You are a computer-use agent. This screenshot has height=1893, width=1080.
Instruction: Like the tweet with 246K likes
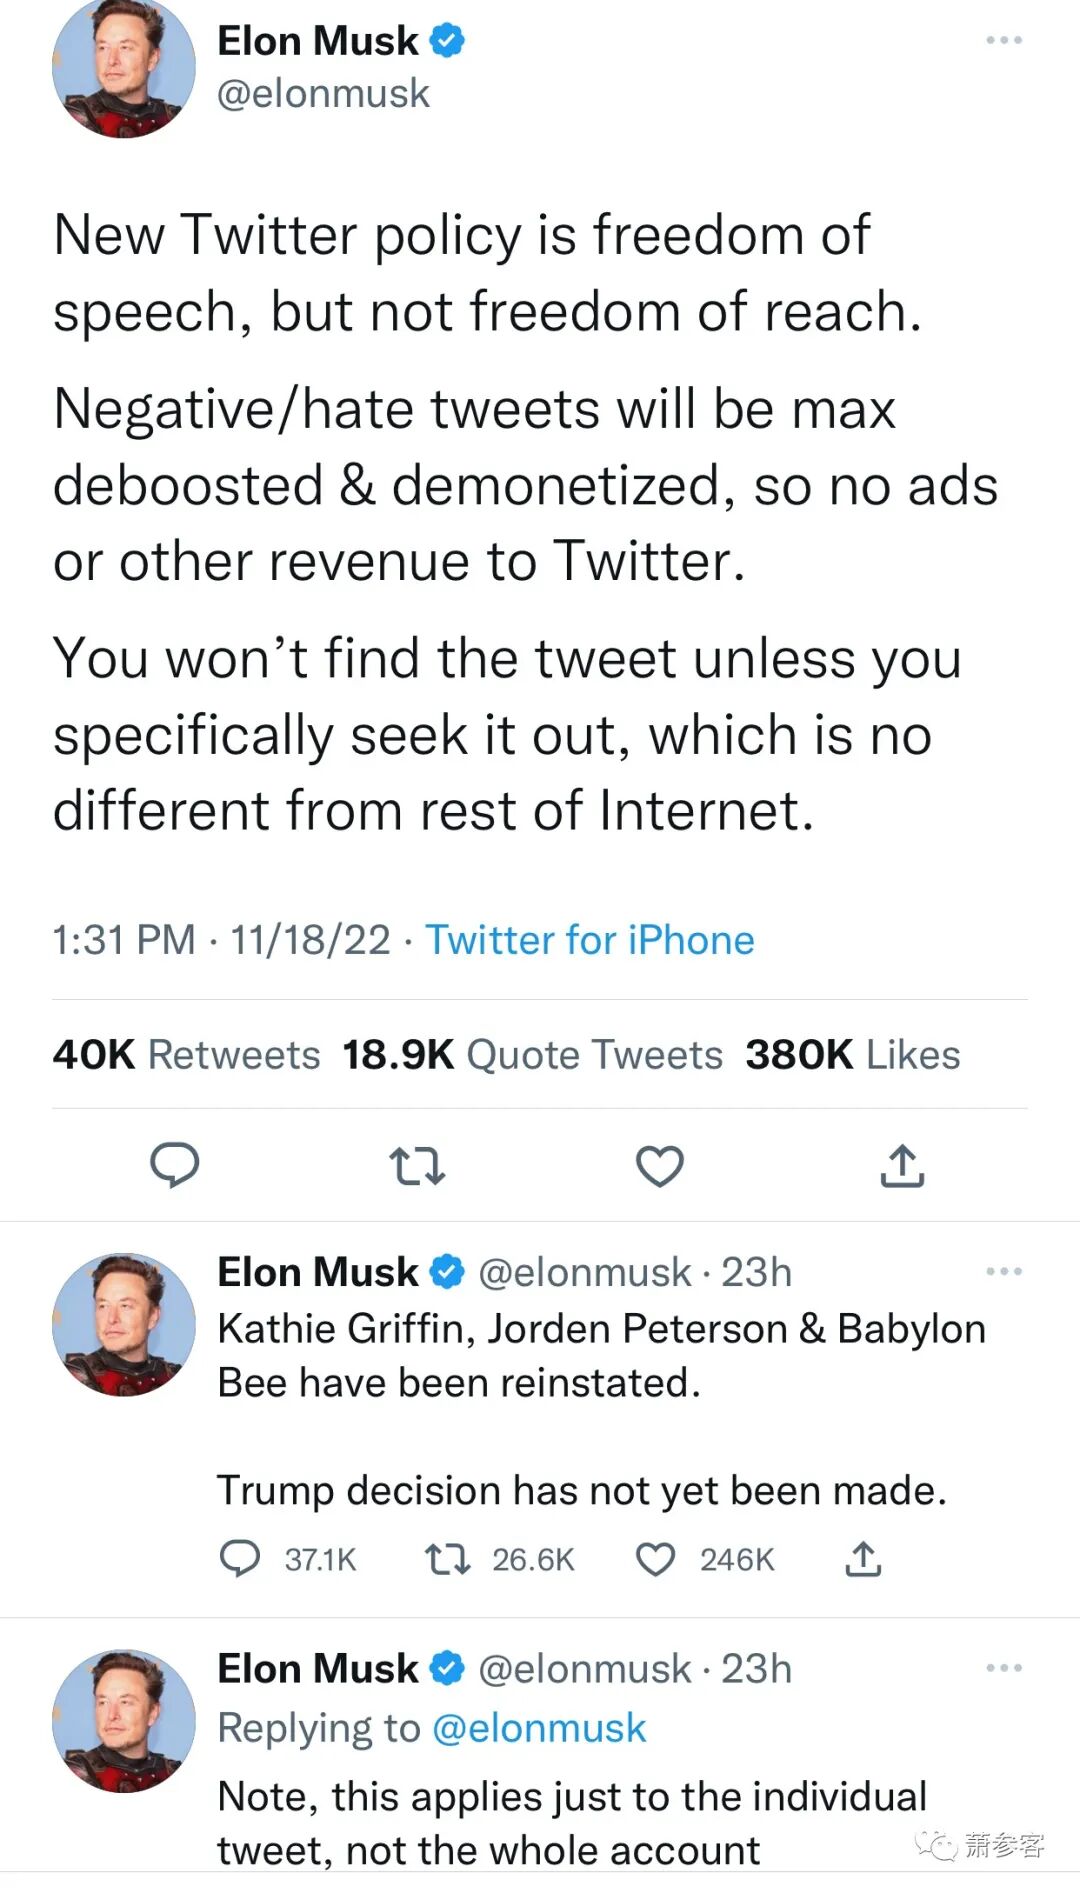click(656, 1559)
